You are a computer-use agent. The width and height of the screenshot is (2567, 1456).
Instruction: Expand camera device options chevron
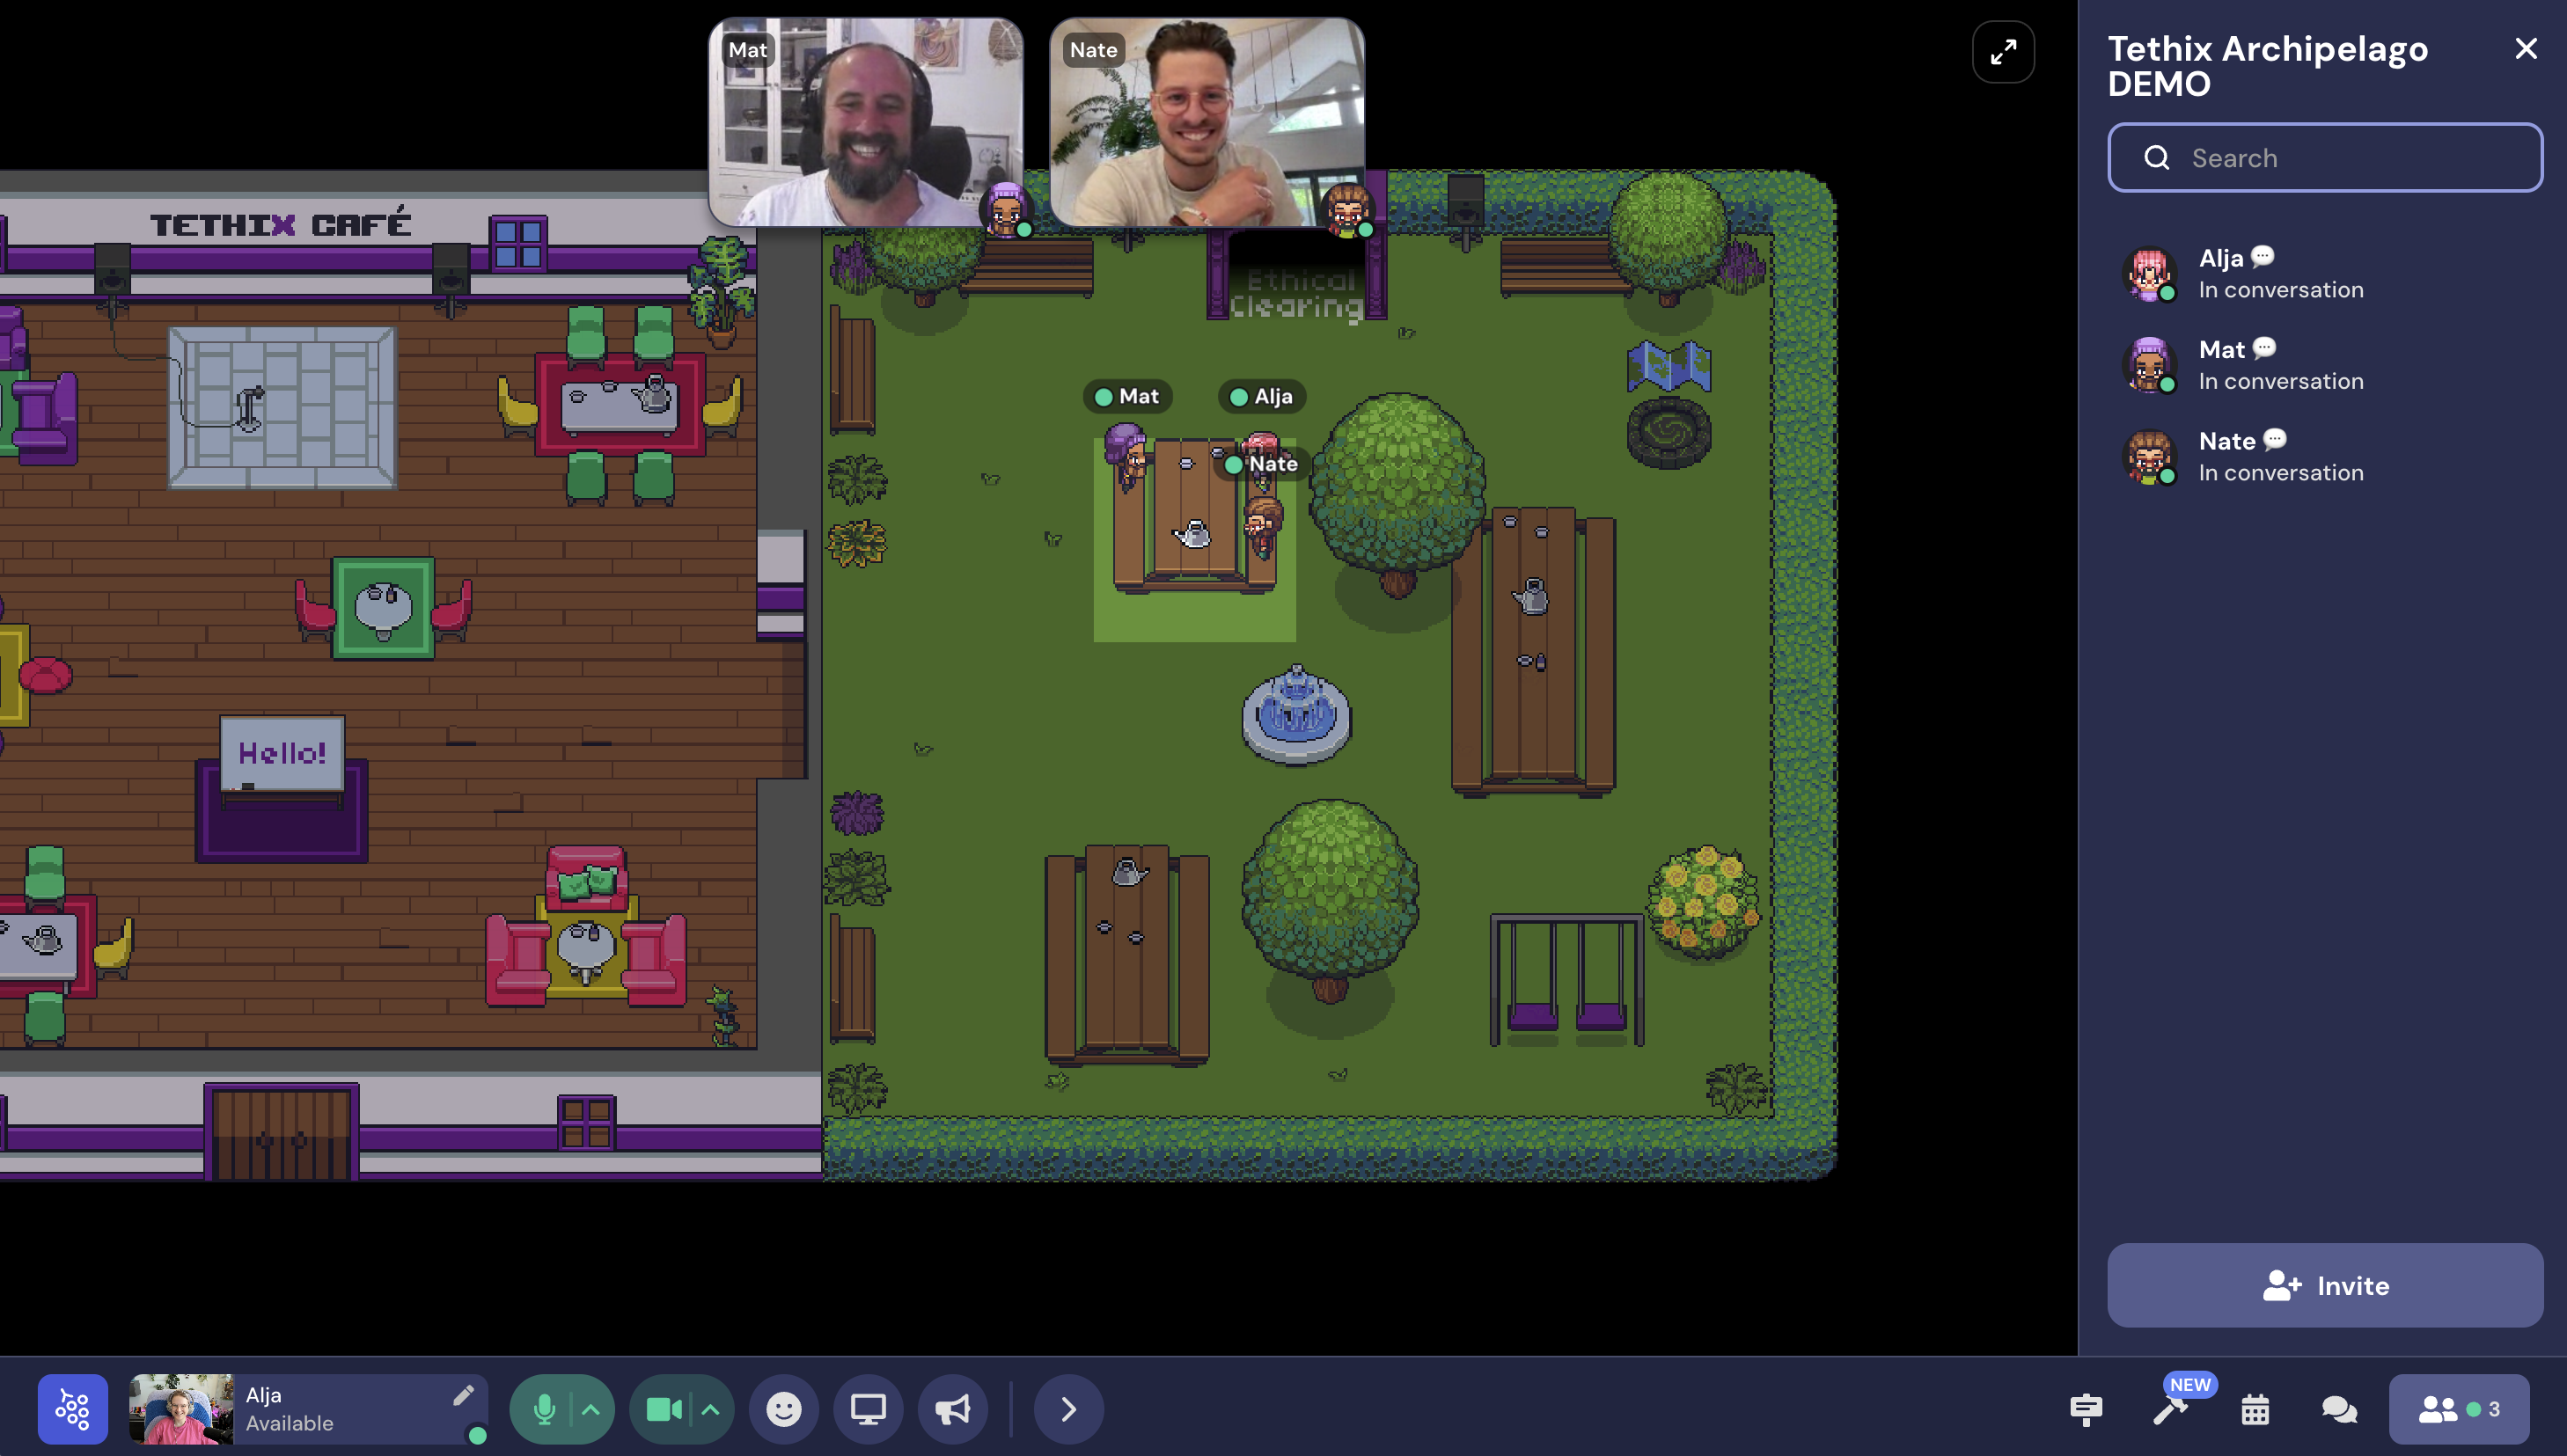pyautogui.click(x=711, y=1409)
